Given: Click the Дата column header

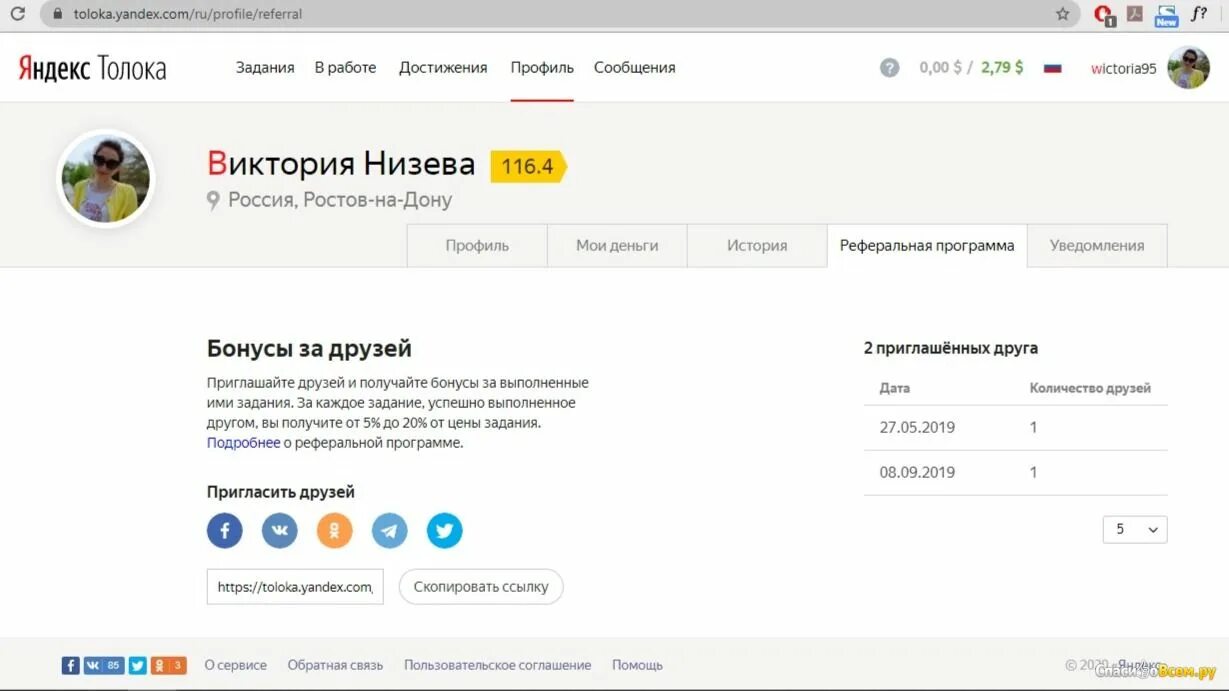Looking at the screenshot, I should (895, 388).
